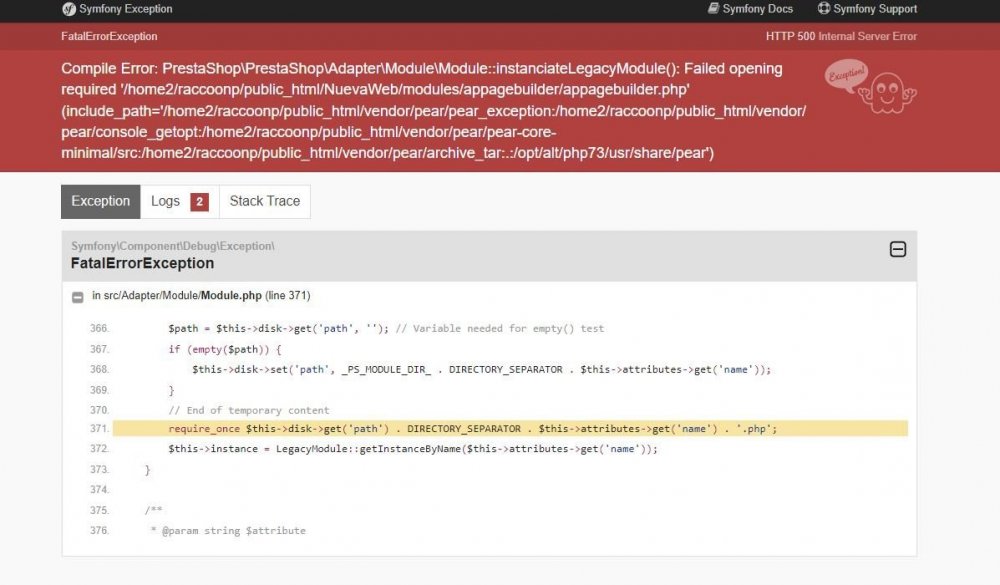Collapse the FatalErrorException panel
This screenshot has height=585, width=1000.
click(898, 249)
